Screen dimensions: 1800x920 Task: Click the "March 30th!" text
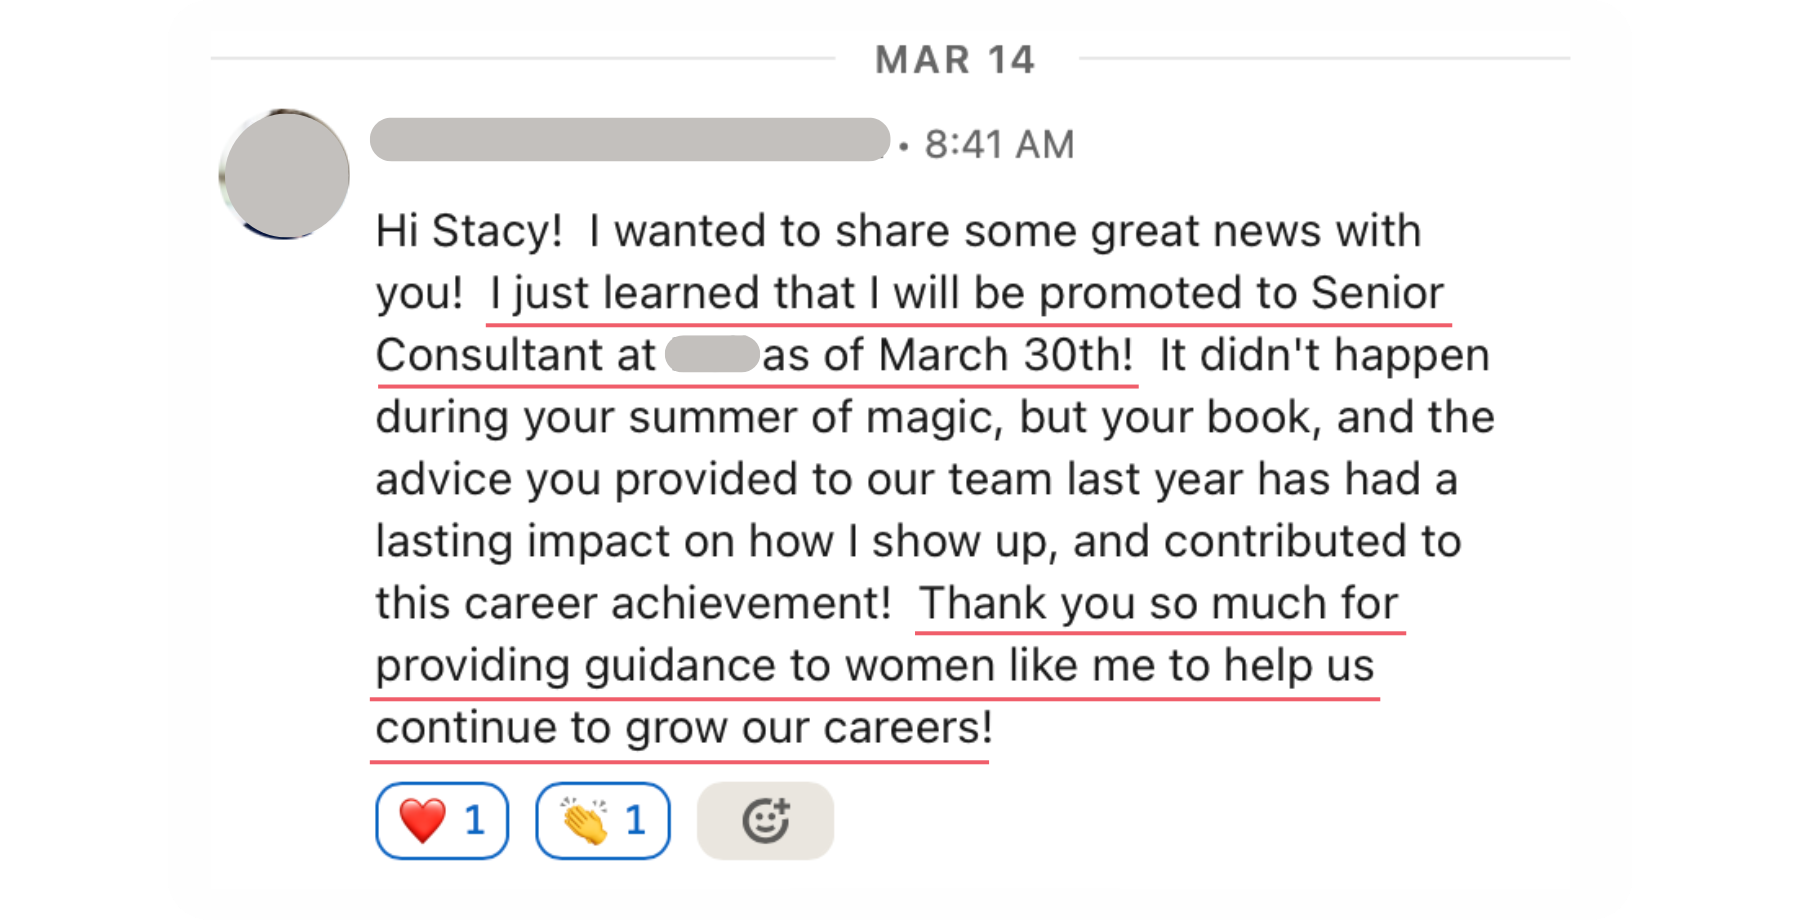click(1005, 355)
